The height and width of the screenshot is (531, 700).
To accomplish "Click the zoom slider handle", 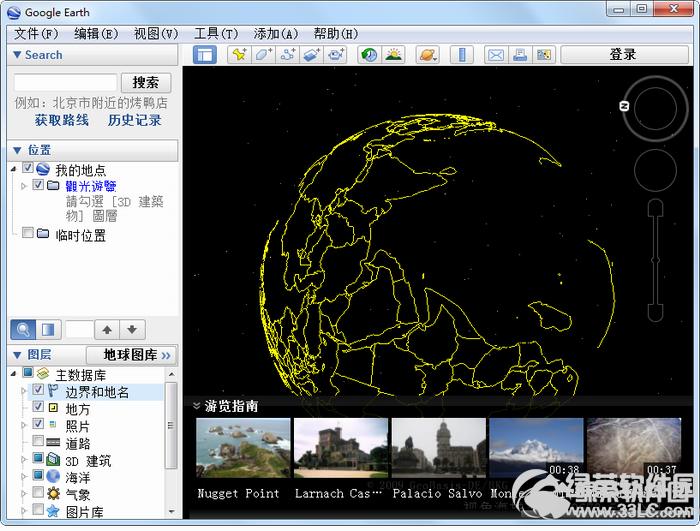I will [655, 260].
